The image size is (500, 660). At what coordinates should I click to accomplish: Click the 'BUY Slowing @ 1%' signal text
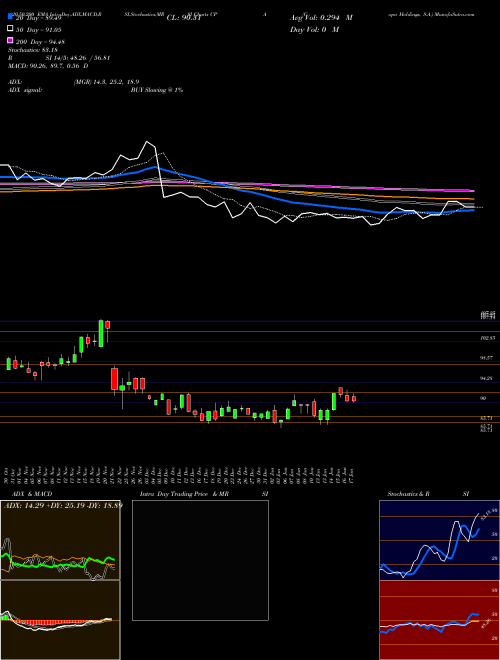click(157, 90)
